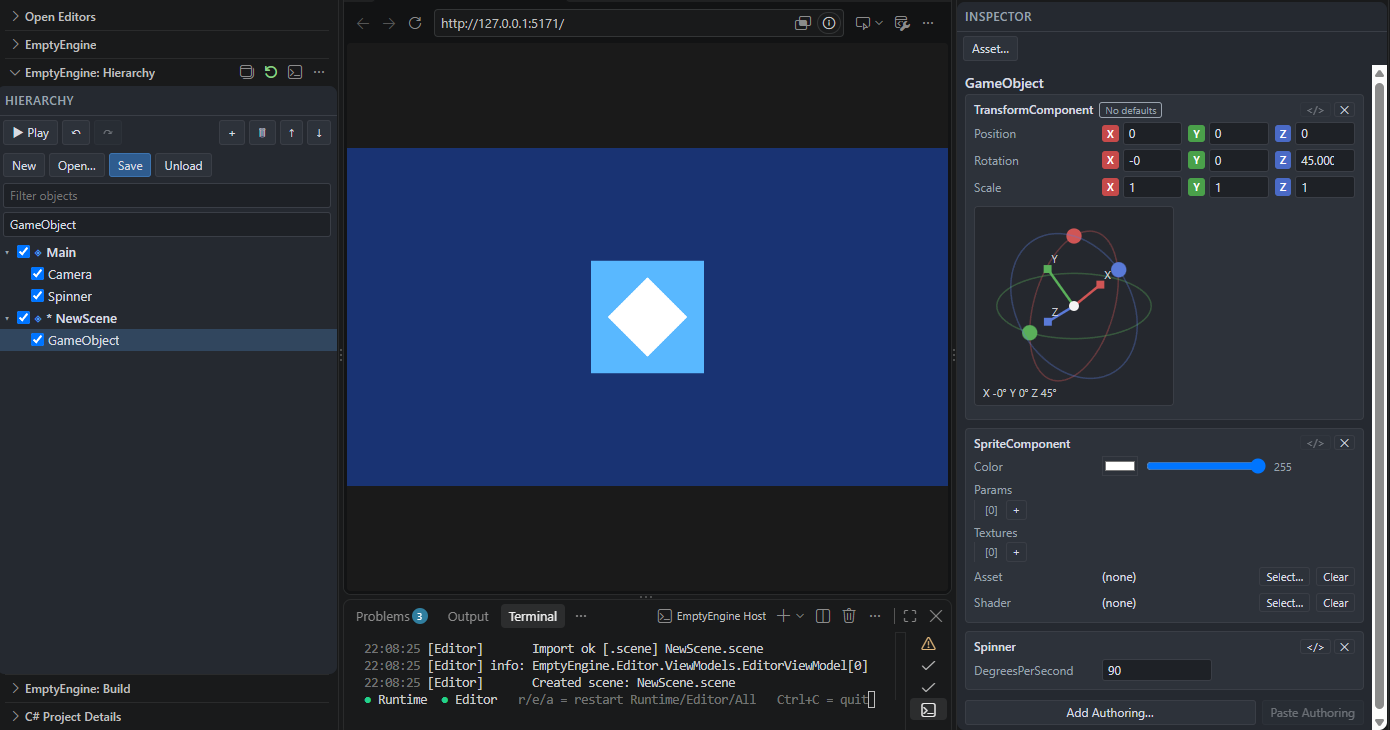View source of TransformComponent via code icon
Viewport: 1390px width, 730px height.
pos(1316,110)
